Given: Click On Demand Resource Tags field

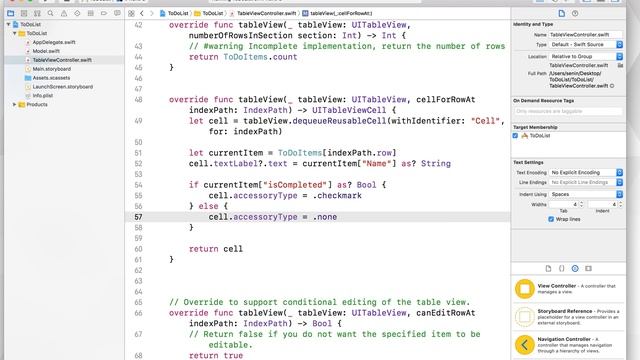Looking at the screenshot, I should 568,111.
